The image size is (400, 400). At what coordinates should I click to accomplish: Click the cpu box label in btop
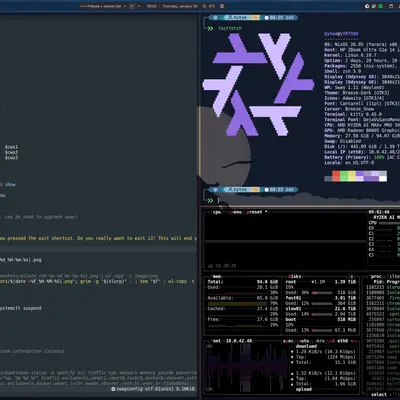tap(217, 212)
